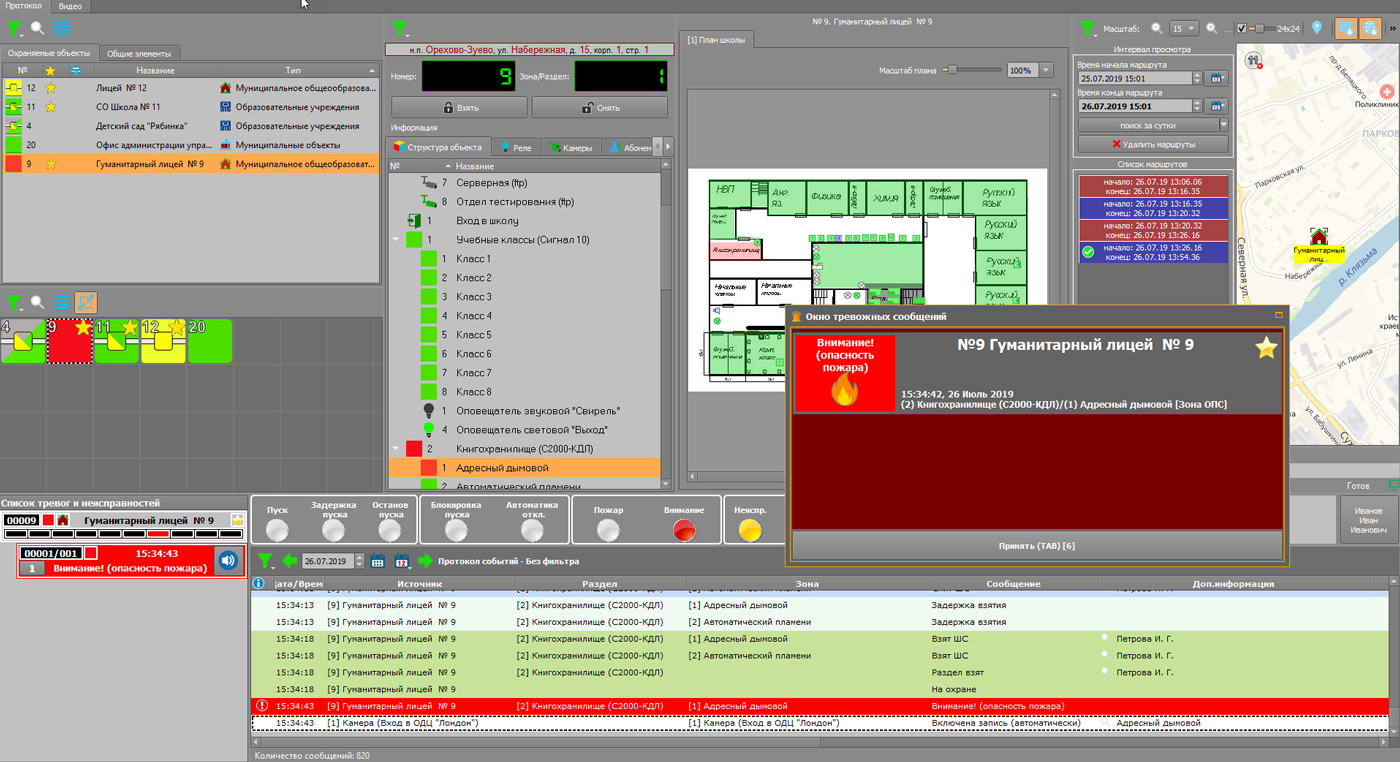Click the search magnifier above objects list
The image size is (1400, 762).
(37, 29)
